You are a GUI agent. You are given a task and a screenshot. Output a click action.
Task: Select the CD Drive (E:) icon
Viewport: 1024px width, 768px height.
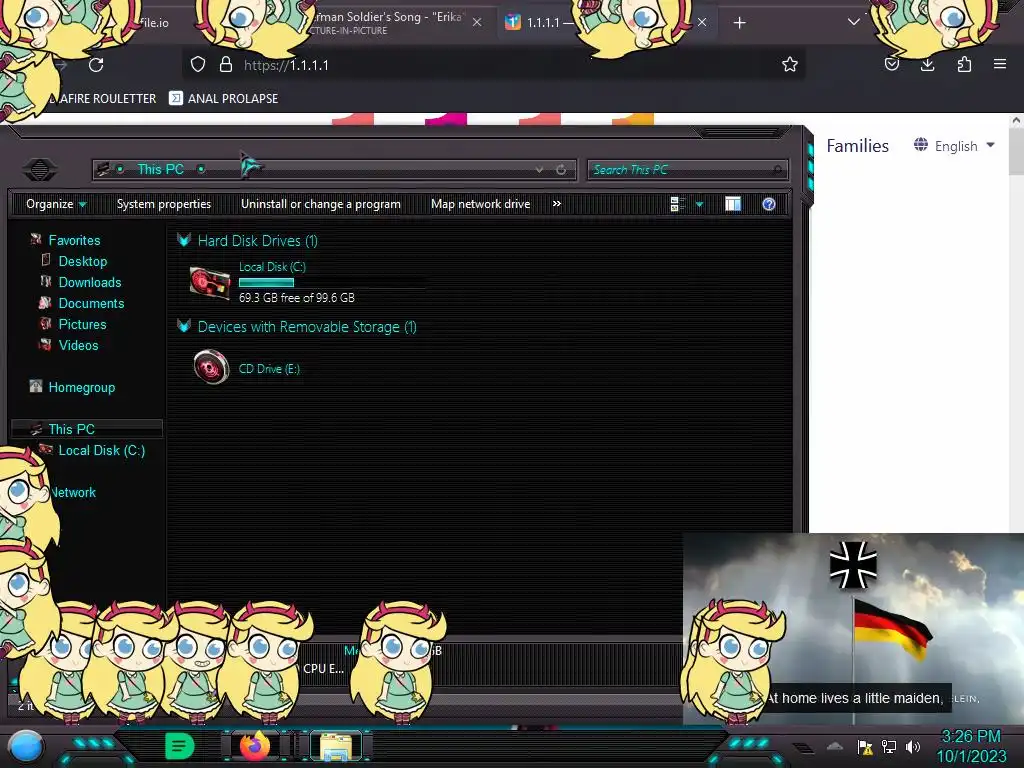point(211,367)
